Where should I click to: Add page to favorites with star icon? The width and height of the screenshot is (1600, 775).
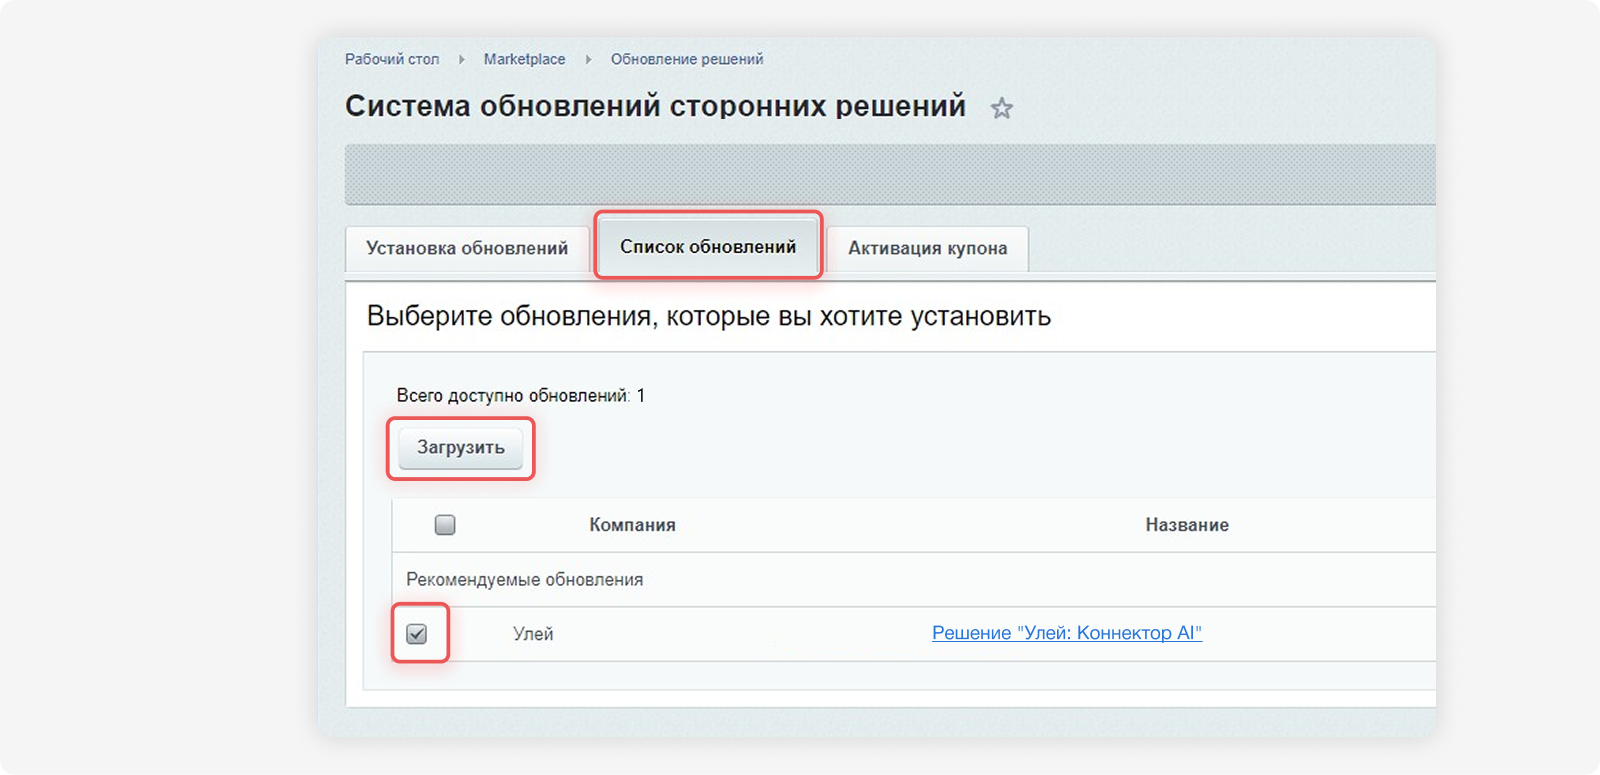pos(1001,108)
